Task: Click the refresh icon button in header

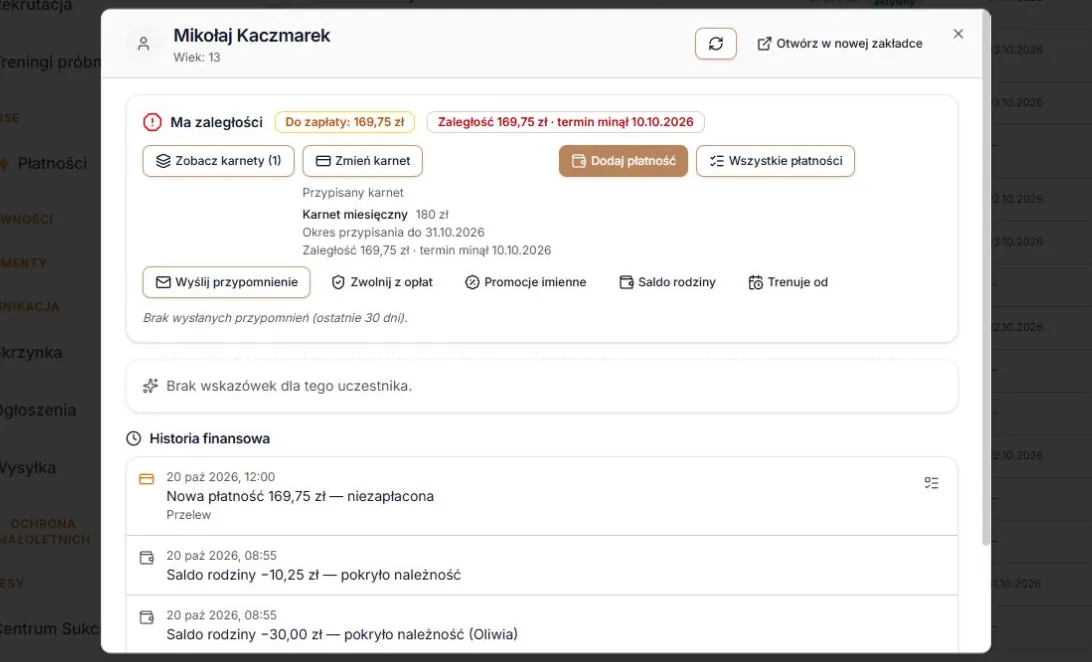Action: (715, 44)
